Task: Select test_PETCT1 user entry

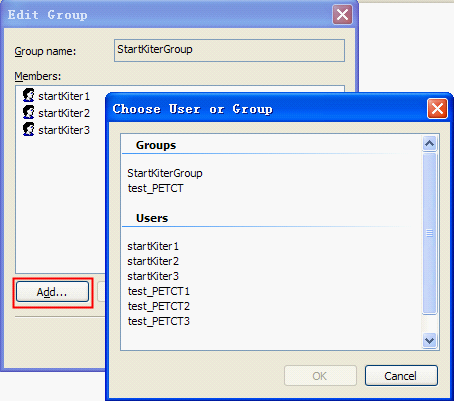Action: [x=159, y=291]
